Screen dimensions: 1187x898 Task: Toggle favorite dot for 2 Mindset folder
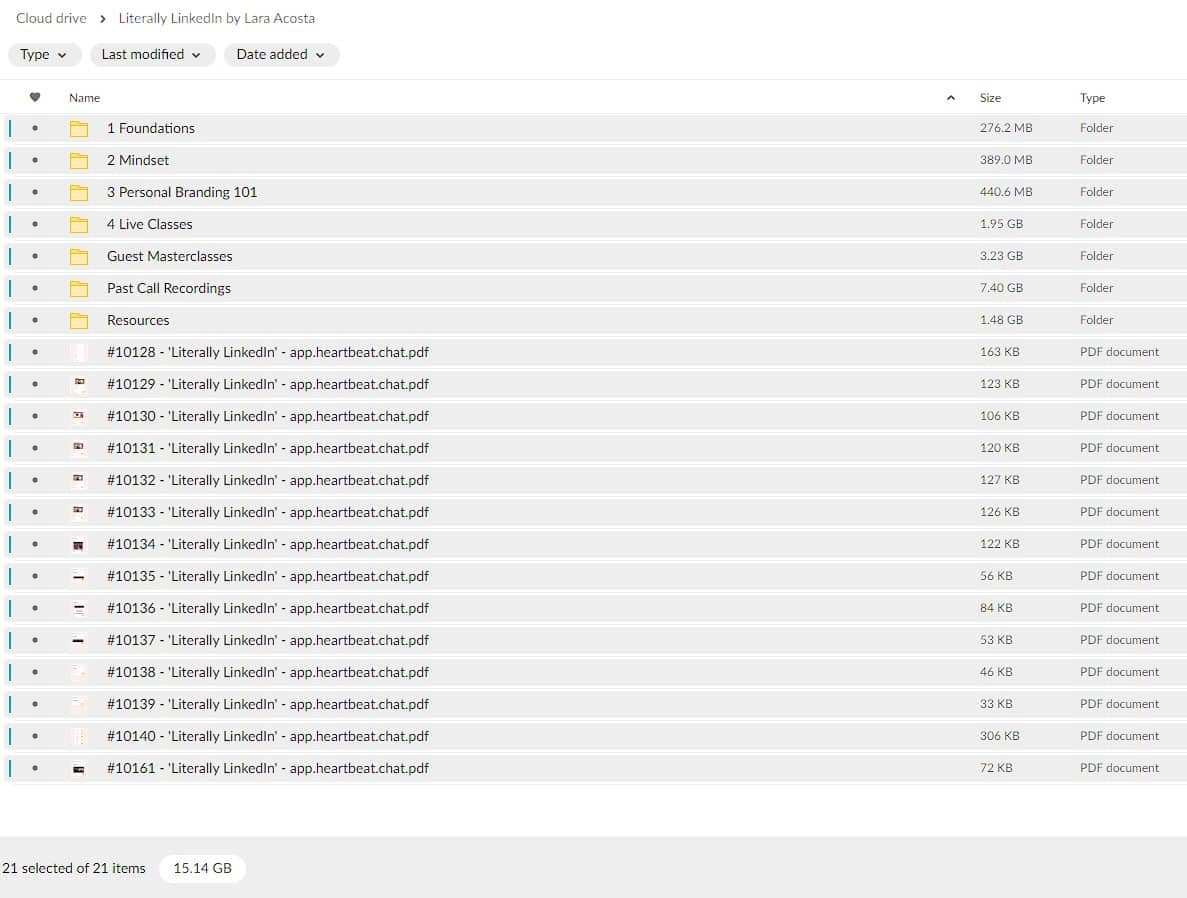[35, 161]
